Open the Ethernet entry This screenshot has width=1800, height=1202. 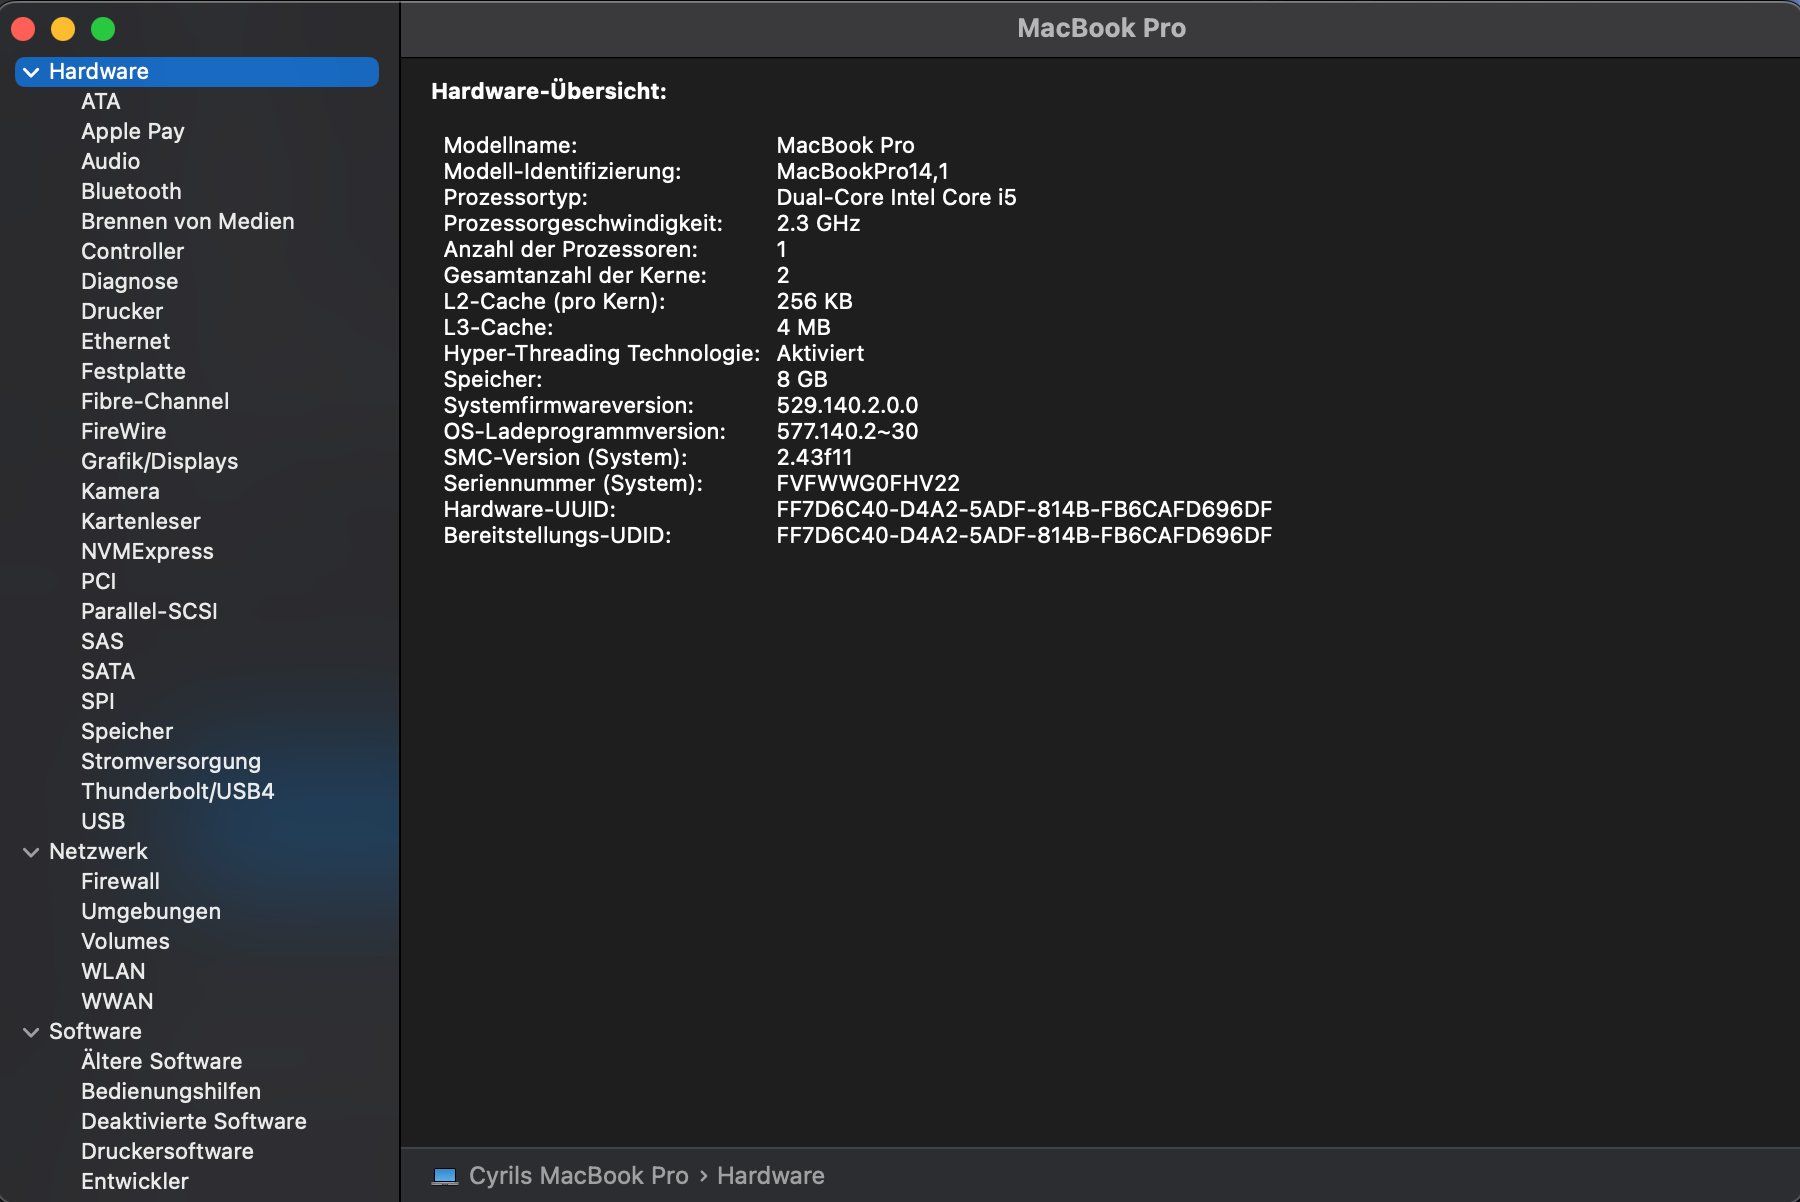[126, 342]
